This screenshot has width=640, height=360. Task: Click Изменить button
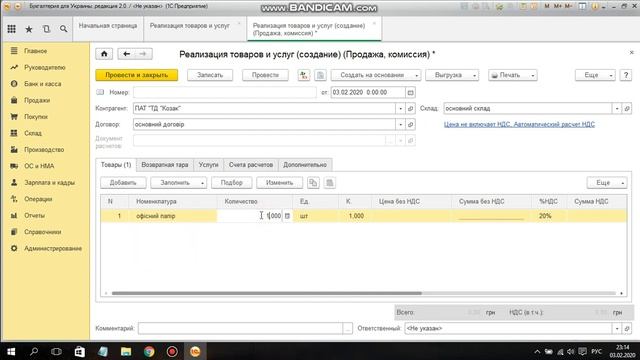click(x=280, y=183)
